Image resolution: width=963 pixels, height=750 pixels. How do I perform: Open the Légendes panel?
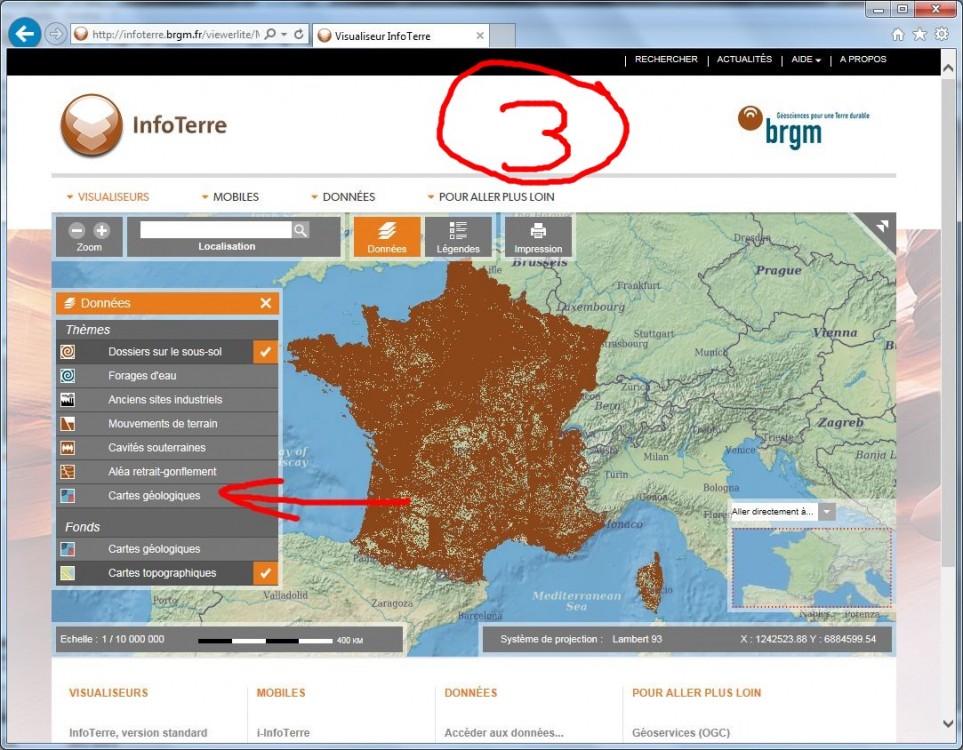(458, 237)
